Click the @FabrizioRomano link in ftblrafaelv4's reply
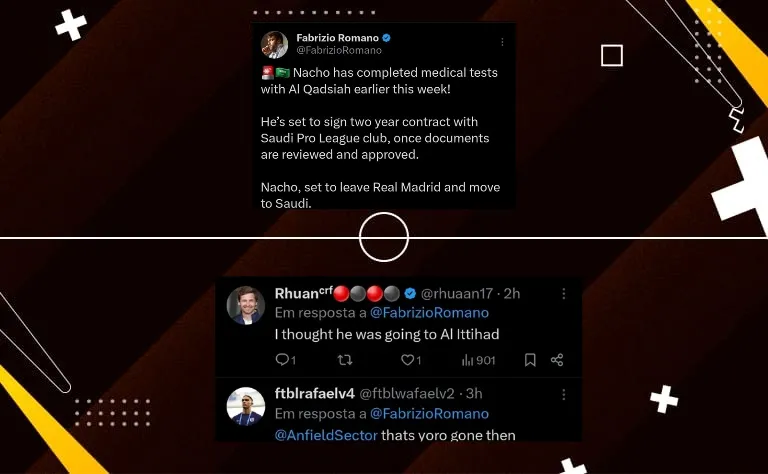Screen dimensions: 768x474 tap(429, 414)
